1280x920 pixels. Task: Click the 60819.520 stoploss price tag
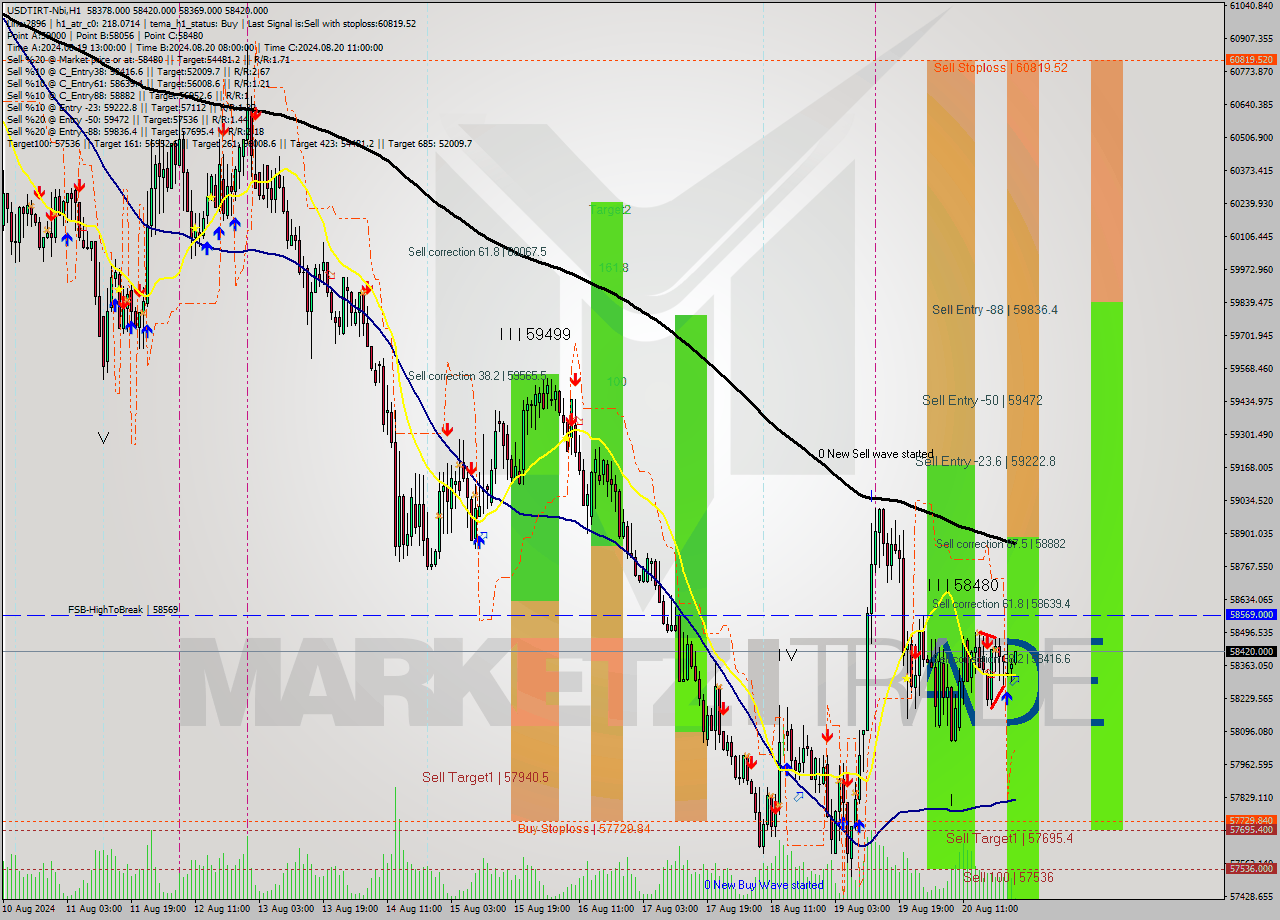pos(1250,59)
